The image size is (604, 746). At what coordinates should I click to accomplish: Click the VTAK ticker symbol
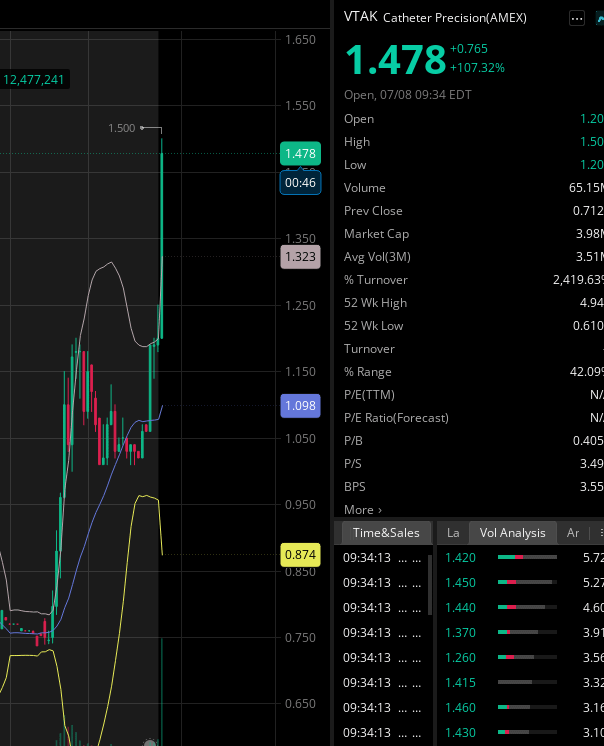click(x=360, y=17)
